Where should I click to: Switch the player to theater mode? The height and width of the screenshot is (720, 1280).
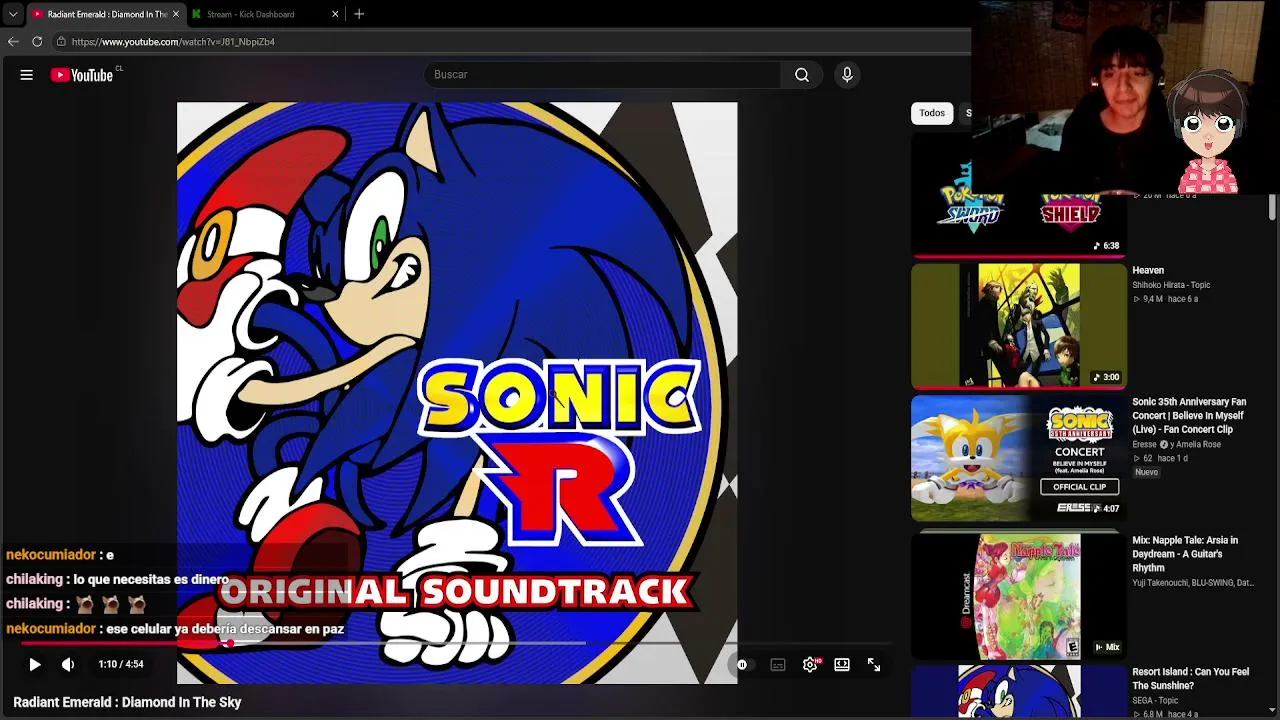coord(842,664)
